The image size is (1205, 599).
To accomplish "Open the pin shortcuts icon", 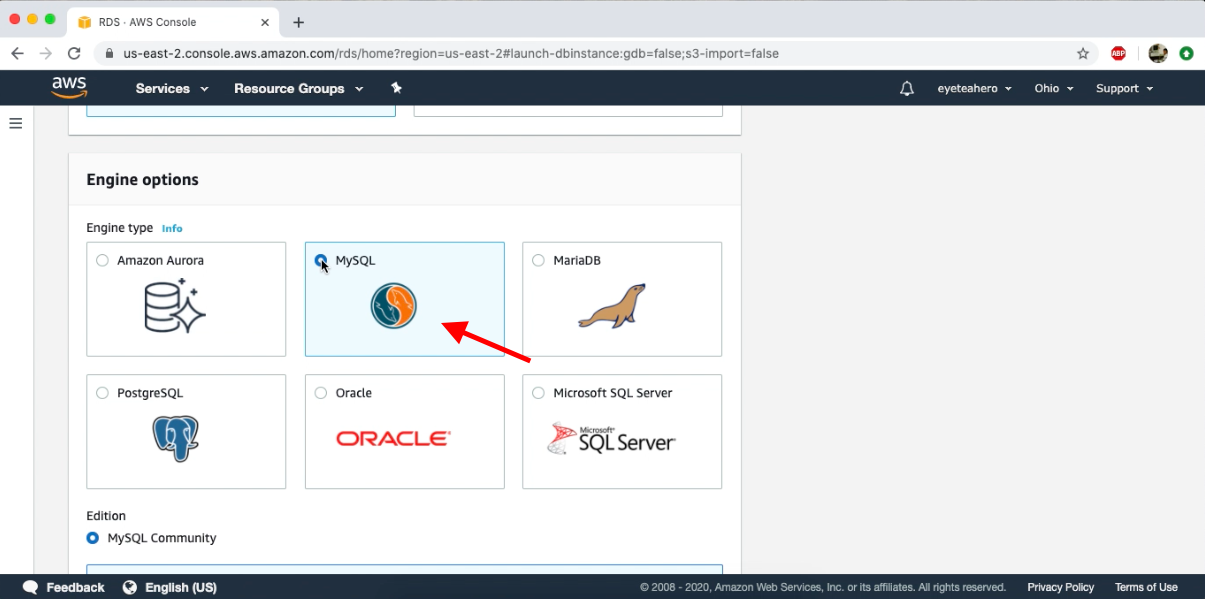I will [x=396, y=88].
